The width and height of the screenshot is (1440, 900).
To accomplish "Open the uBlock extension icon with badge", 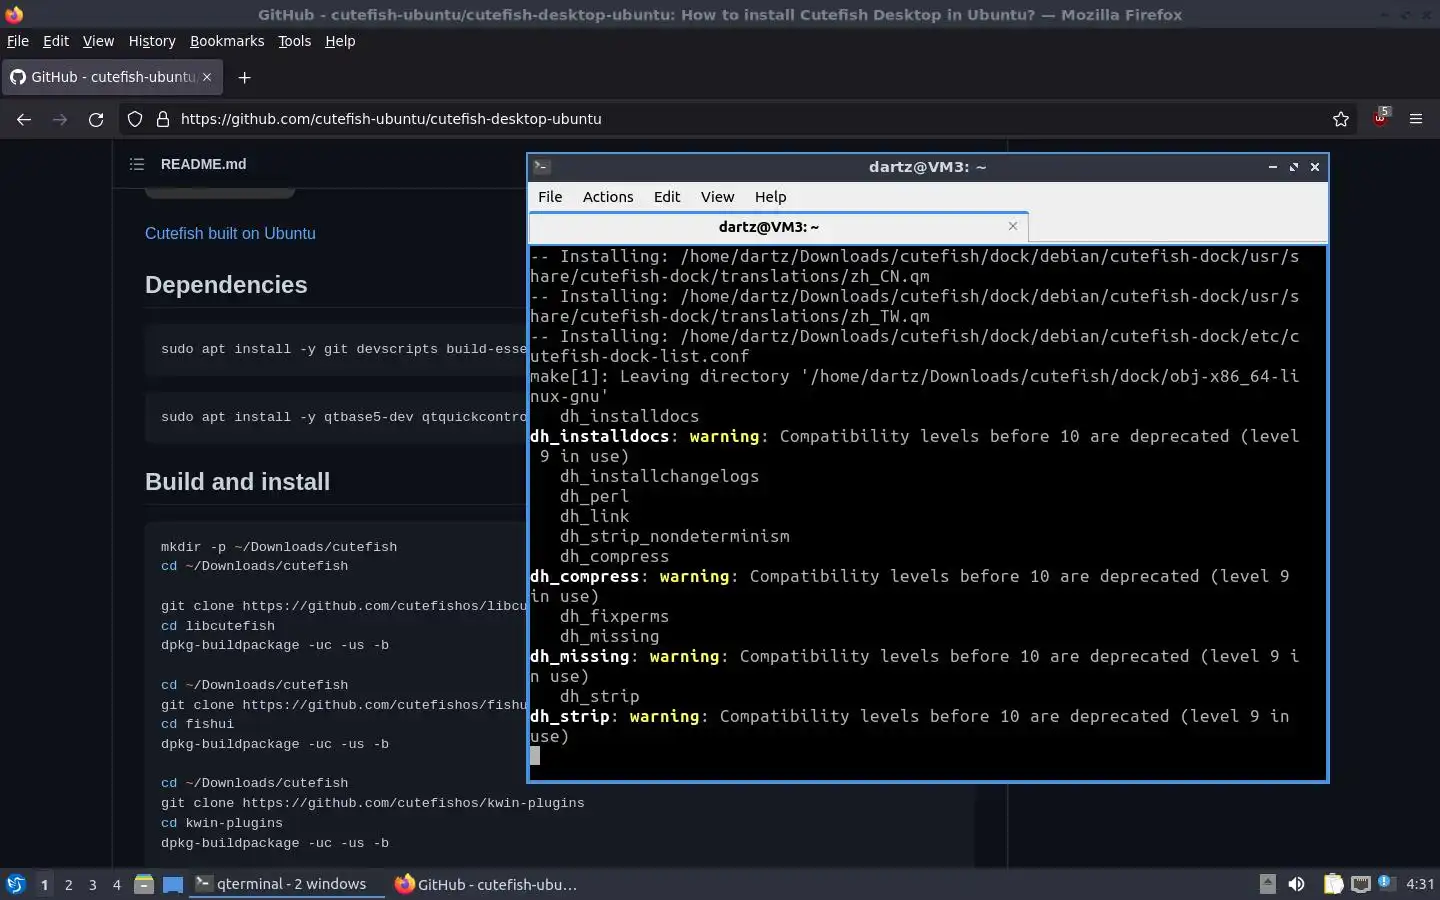I will [1381, 117].
